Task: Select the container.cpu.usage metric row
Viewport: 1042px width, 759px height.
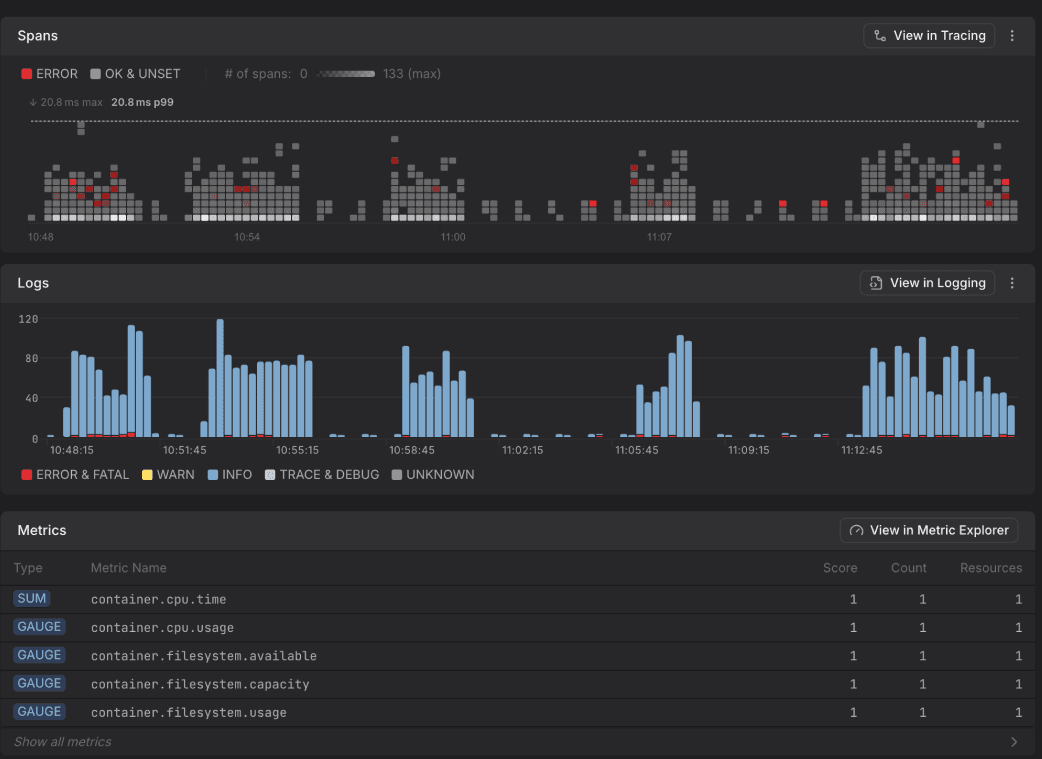Action: point(517,627)
